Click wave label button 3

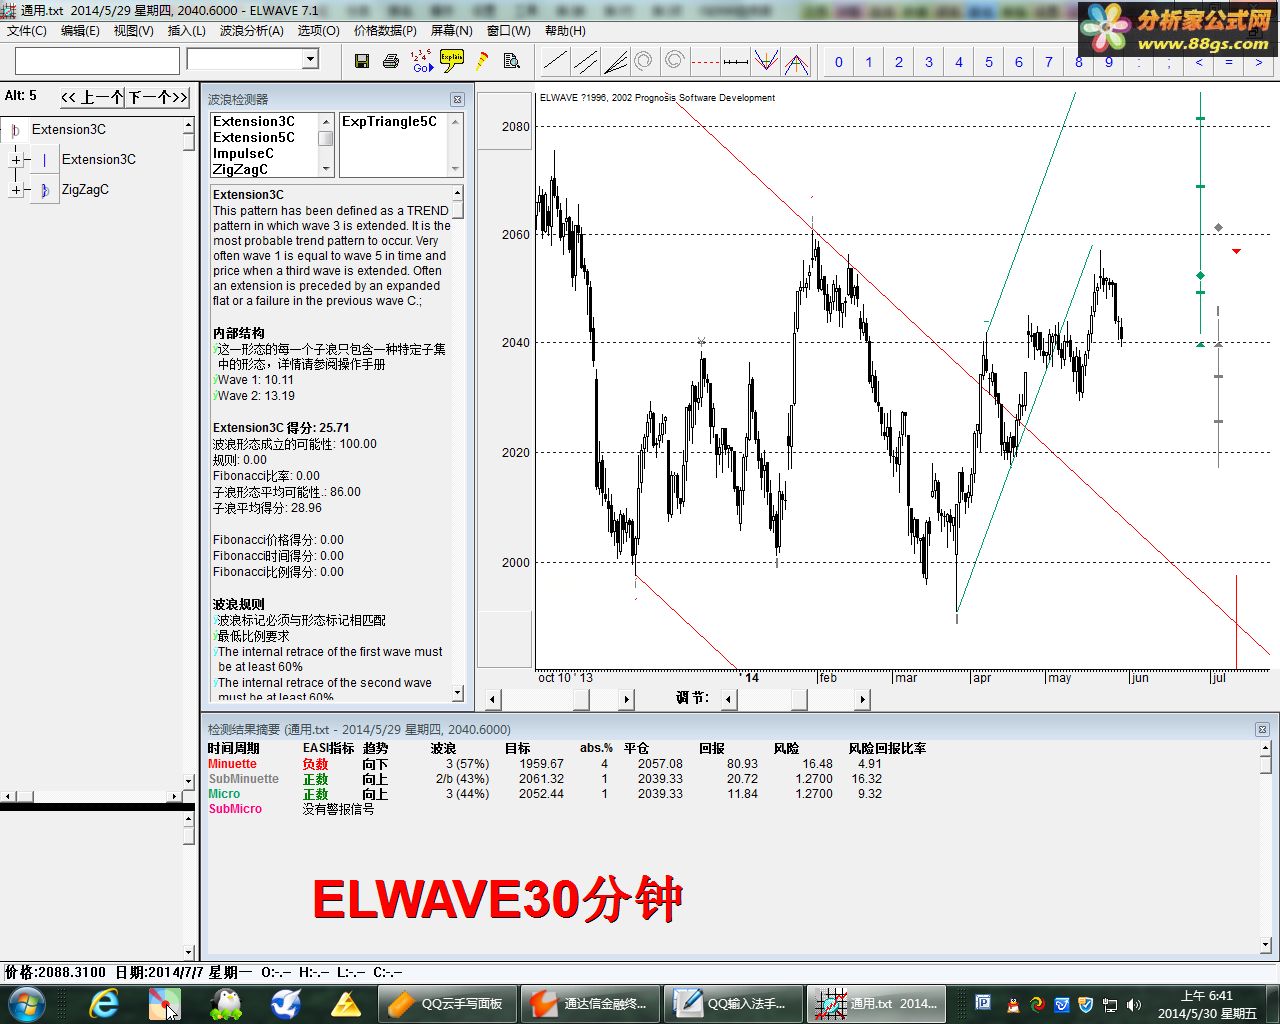pos(929,62)
